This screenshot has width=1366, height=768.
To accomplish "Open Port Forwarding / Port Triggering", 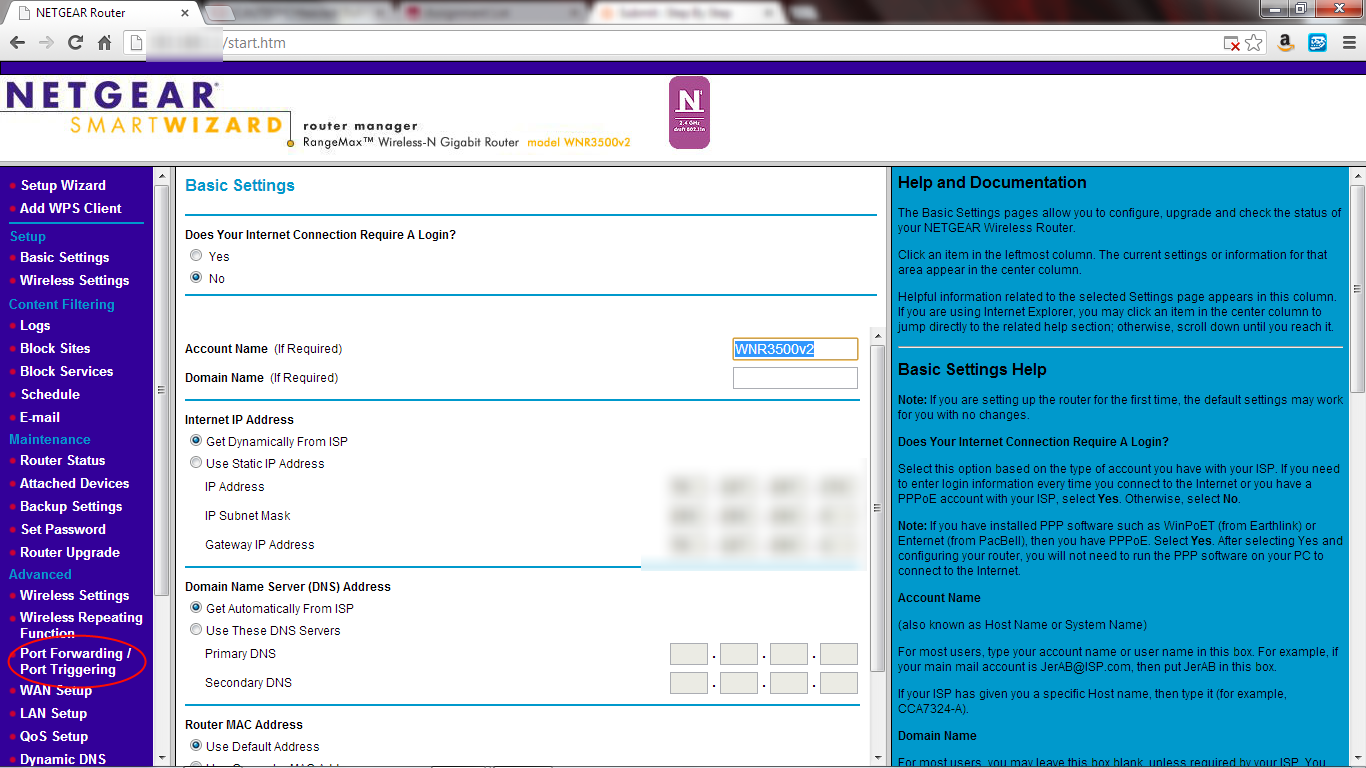I will tap(75, 661).
